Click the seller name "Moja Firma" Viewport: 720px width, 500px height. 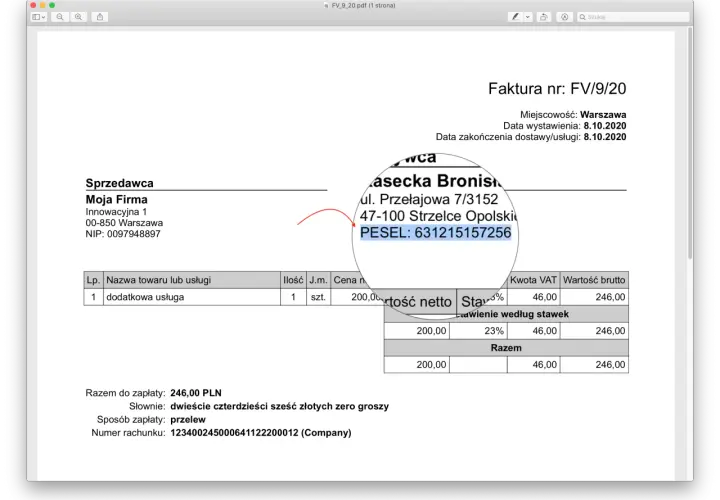click(x=117, y=200)
